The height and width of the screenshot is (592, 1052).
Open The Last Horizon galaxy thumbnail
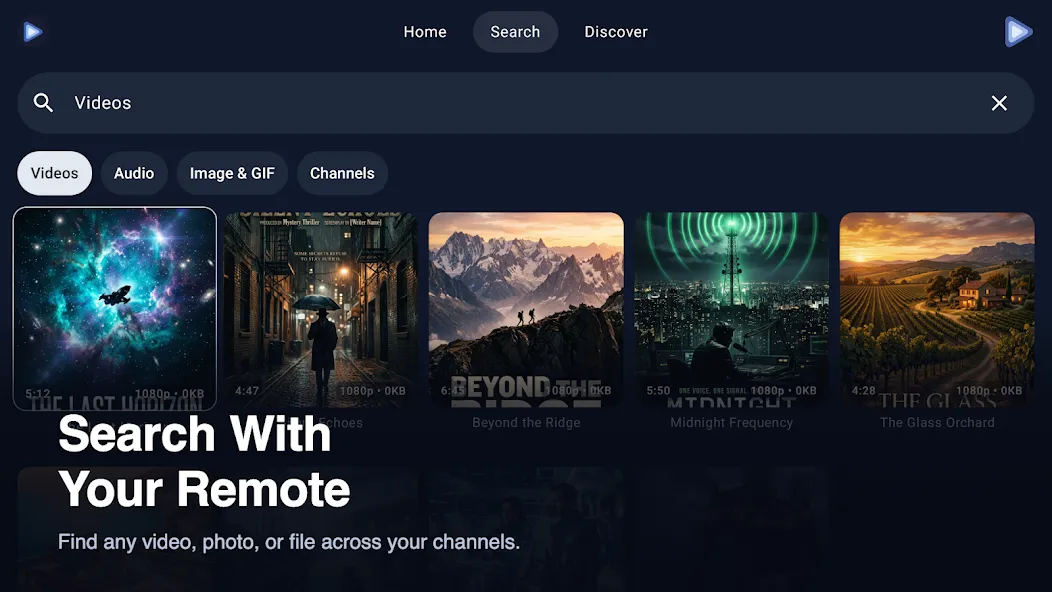click(x=115, y=308)
